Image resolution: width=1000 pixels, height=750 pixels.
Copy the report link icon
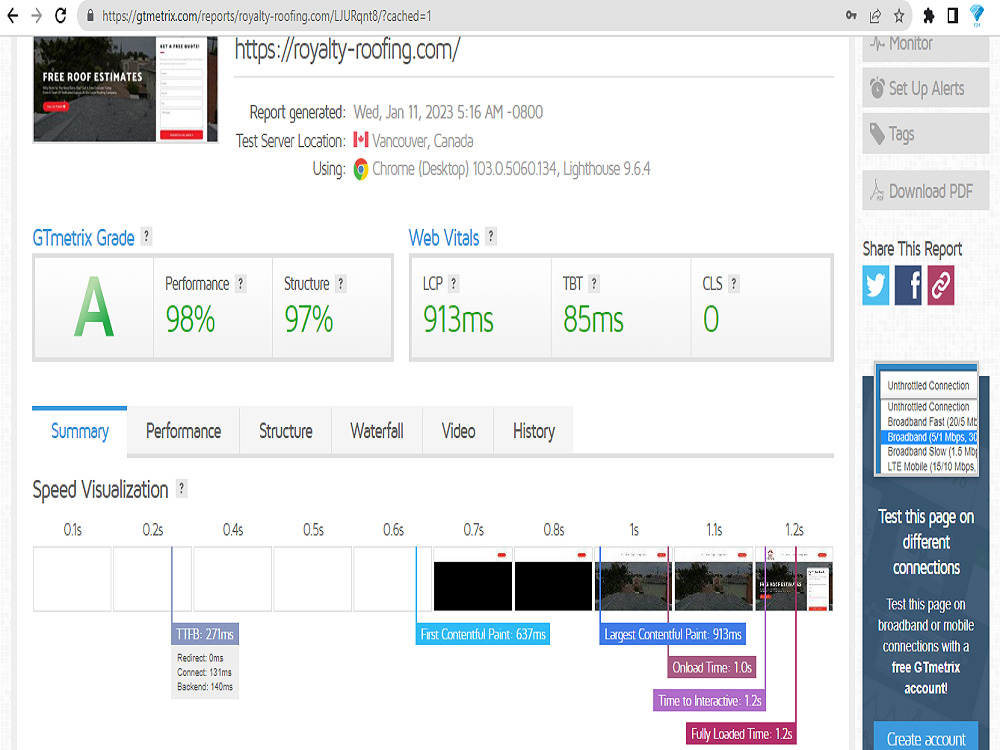(x=941, y=285)
